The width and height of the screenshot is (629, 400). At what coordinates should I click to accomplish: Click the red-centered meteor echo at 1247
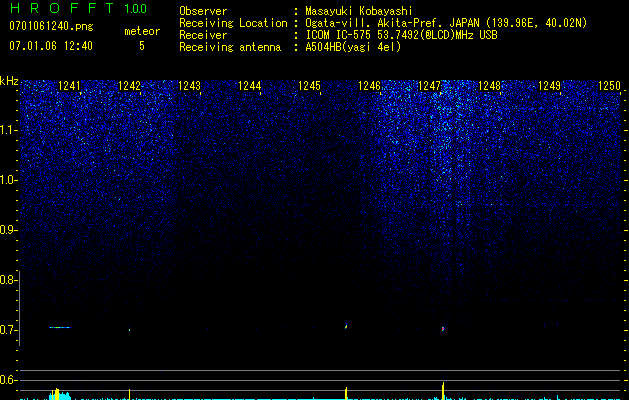(x=443, y=329)
